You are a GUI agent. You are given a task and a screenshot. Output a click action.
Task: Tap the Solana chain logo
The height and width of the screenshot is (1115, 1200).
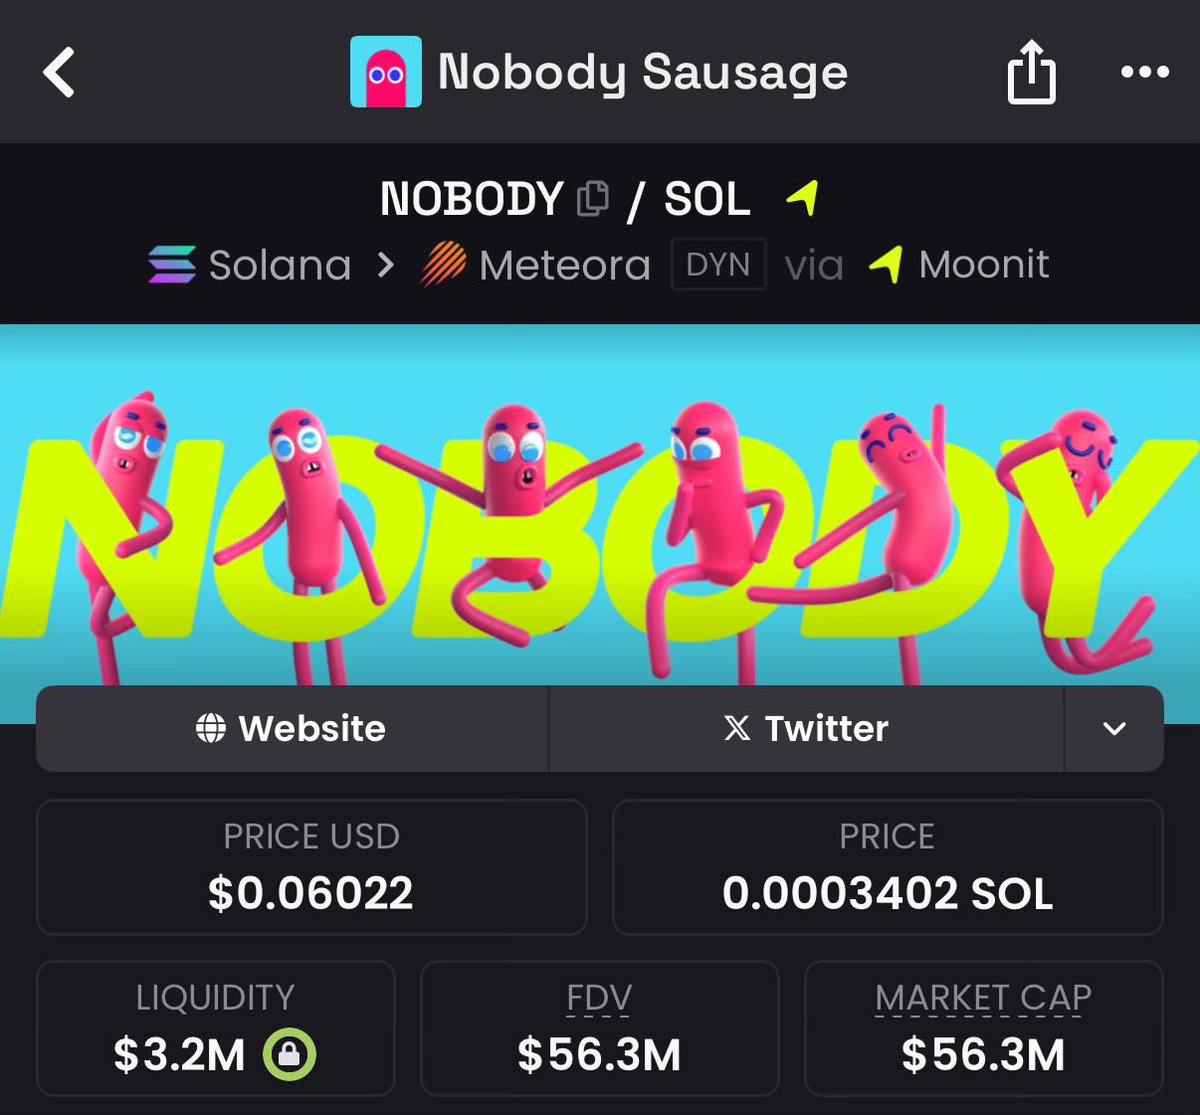[172, 265]
